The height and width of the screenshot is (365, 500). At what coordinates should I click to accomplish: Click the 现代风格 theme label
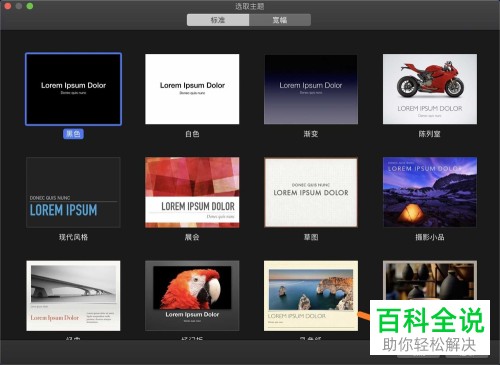coord(73,237)
